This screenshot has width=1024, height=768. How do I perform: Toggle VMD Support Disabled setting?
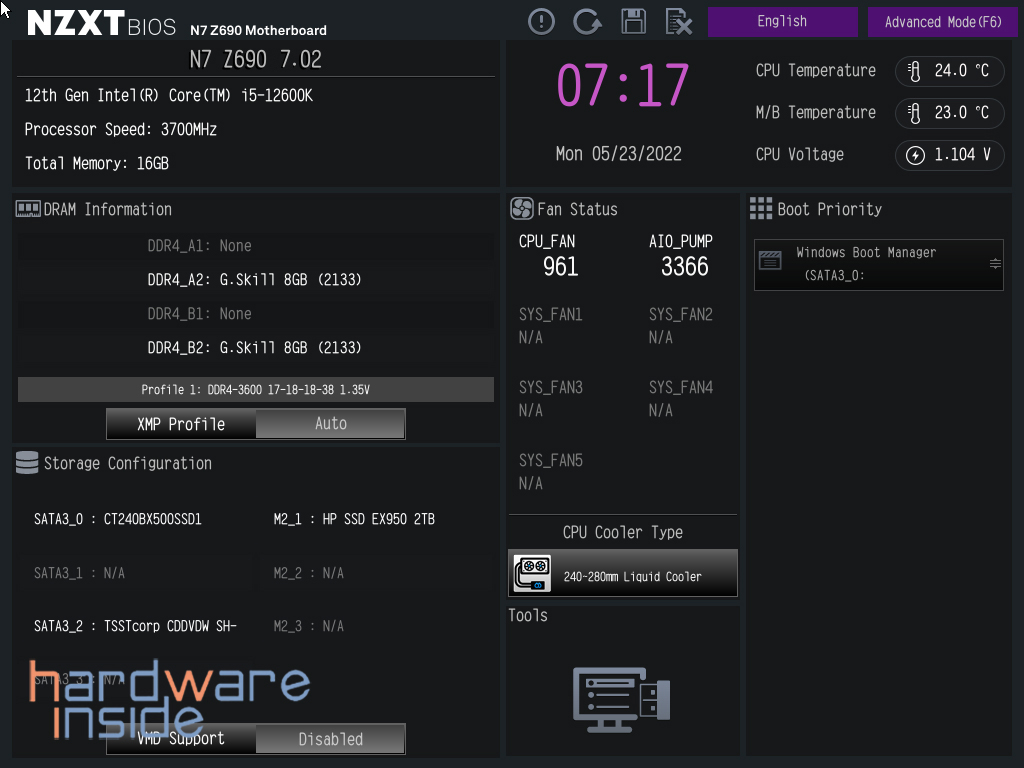pyautogui.click(x=330, y=739)
